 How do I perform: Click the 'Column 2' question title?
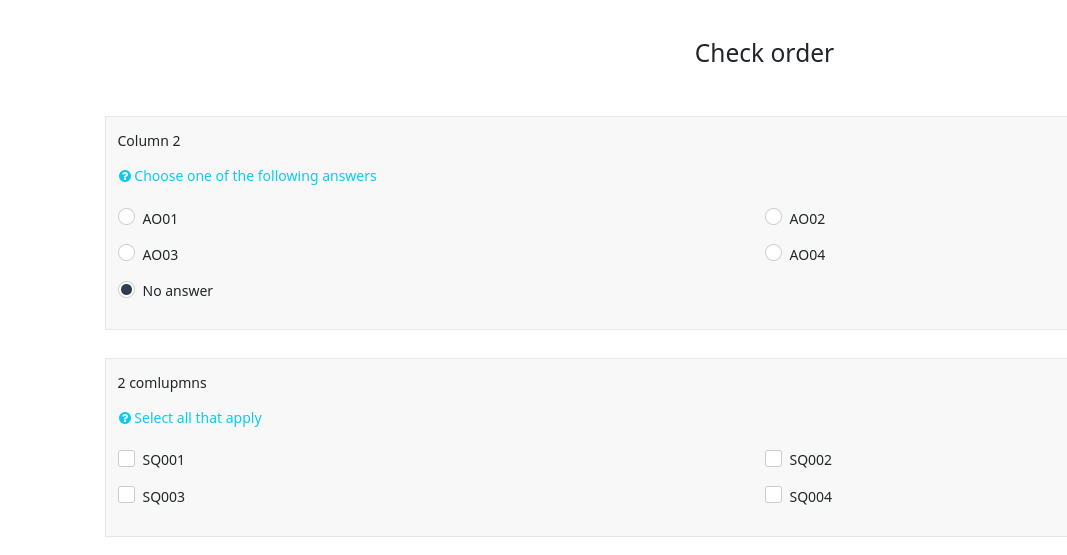(x=149, y=141)
